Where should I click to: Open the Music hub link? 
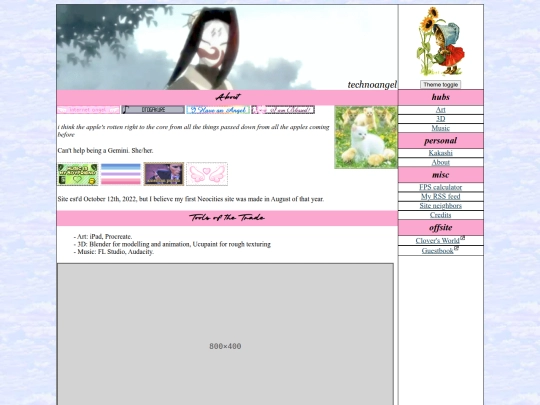[440, 128]
